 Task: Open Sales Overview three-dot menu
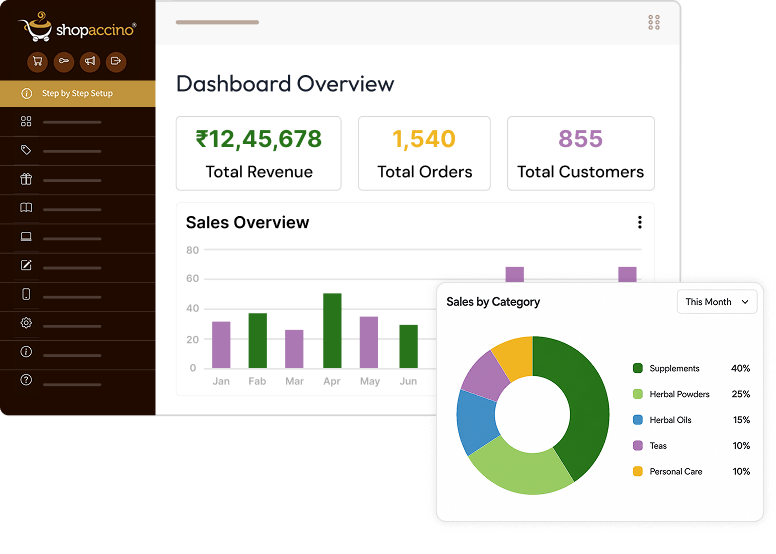pos(640,222)
